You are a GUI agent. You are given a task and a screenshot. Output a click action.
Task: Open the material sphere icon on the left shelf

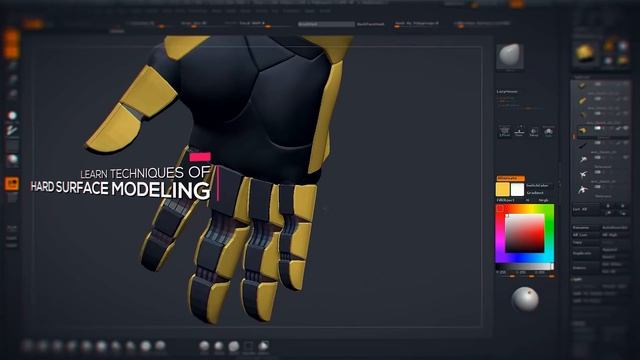12,160
